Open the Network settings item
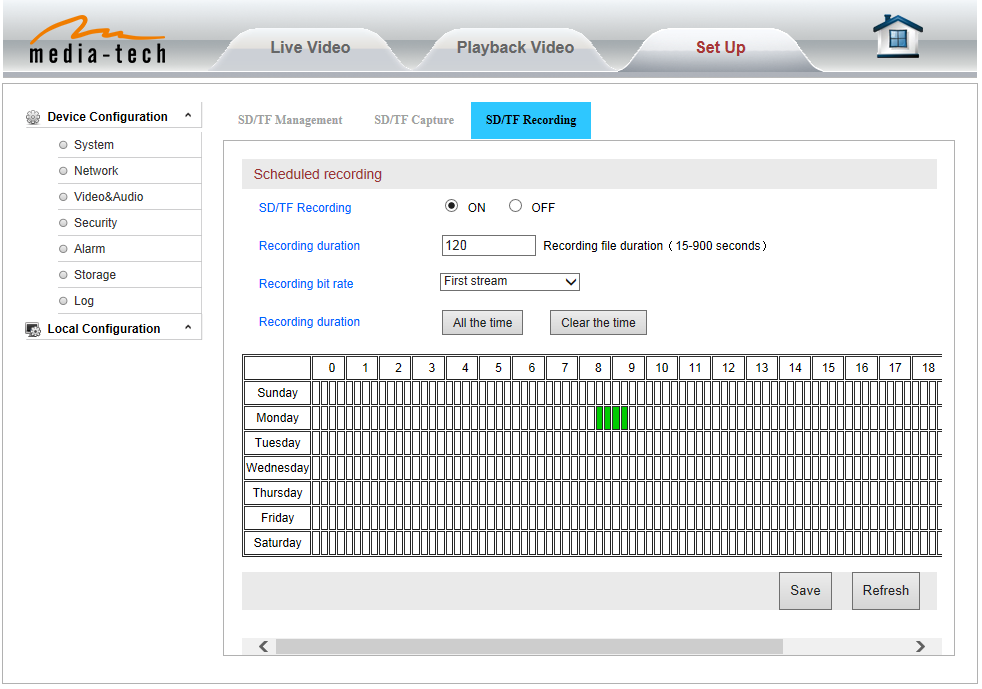This screenshot has height=689, width=982. tap(96, 171)
